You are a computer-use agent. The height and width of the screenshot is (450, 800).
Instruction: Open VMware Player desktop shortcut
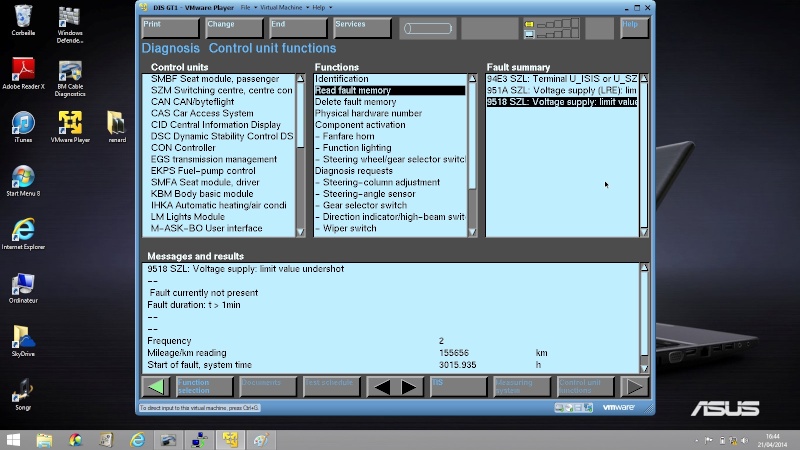click(70, 127)
